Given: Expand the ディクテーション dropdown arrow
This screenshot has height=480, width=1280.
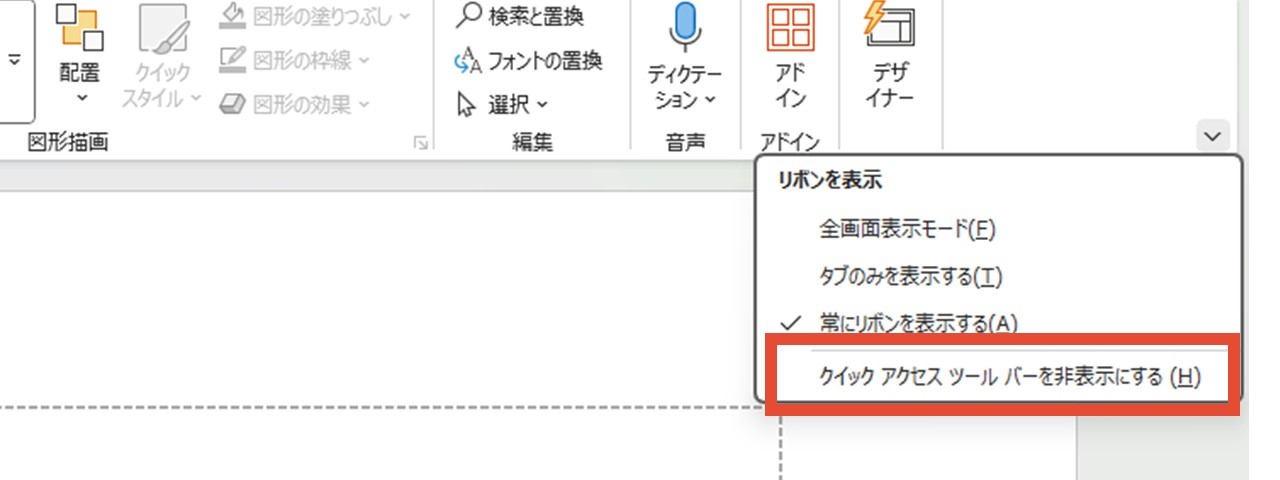Looking at the screenshot, I should point(710,100).
